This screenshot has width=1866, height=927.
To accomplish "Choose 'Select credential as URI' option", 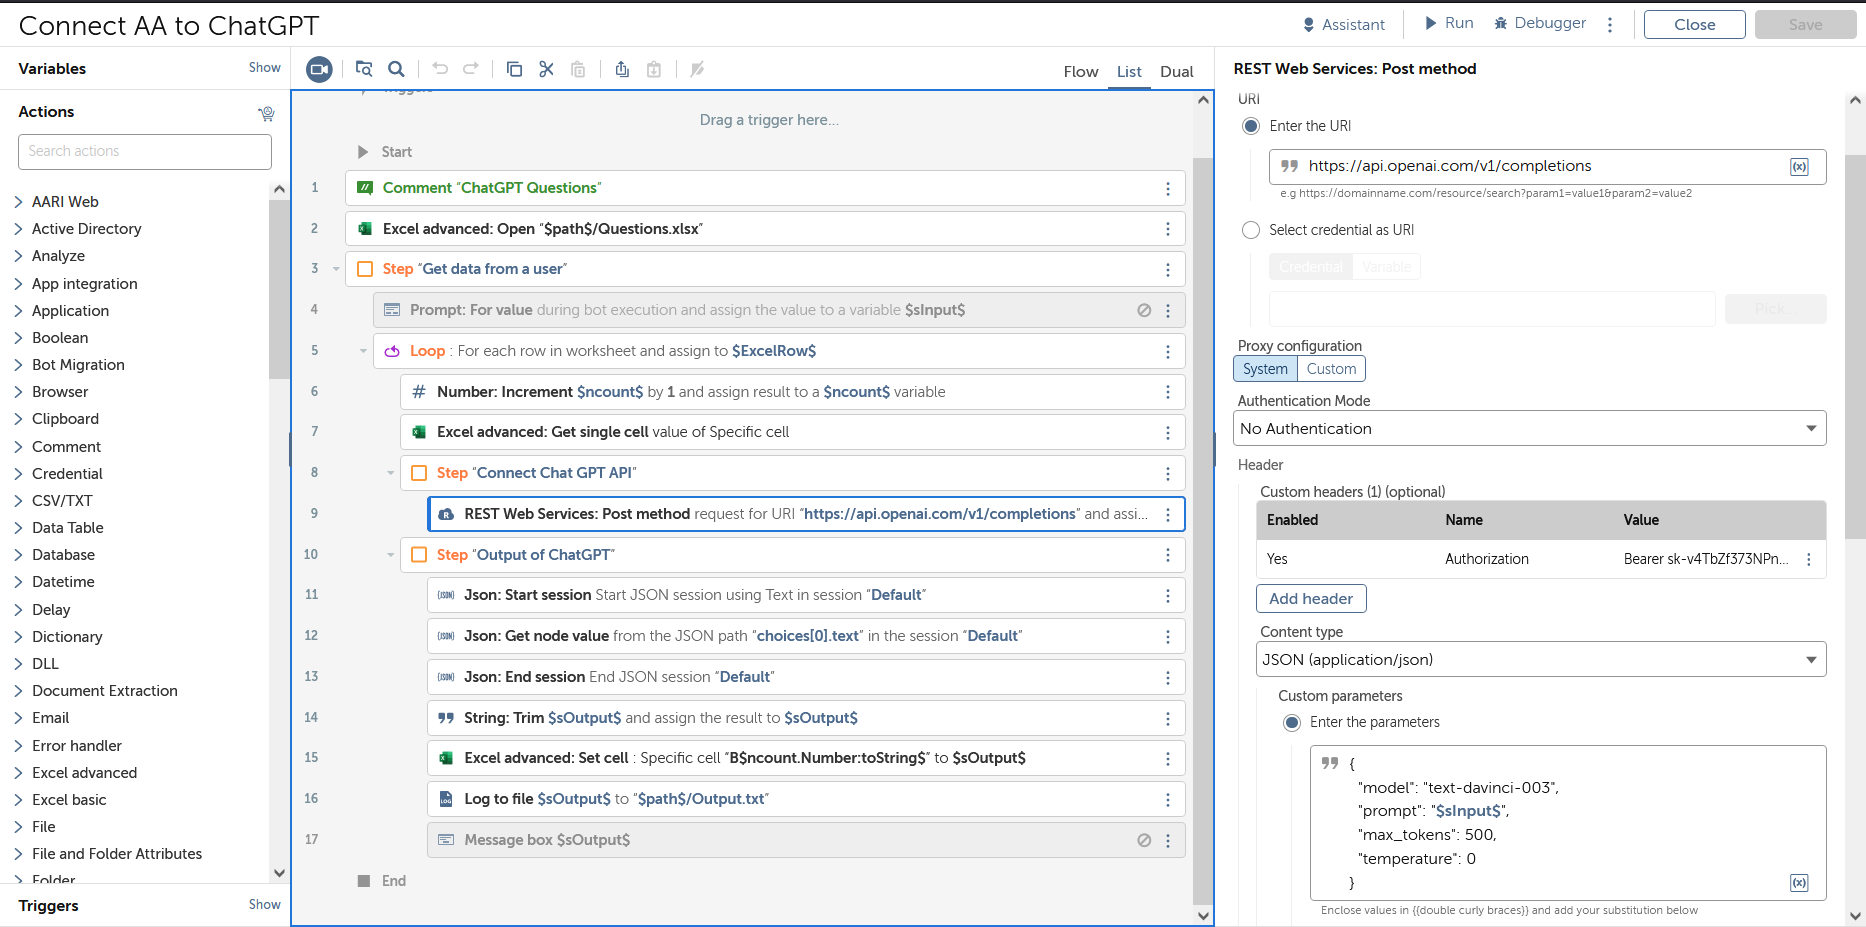I will [x=1251, y=230].
